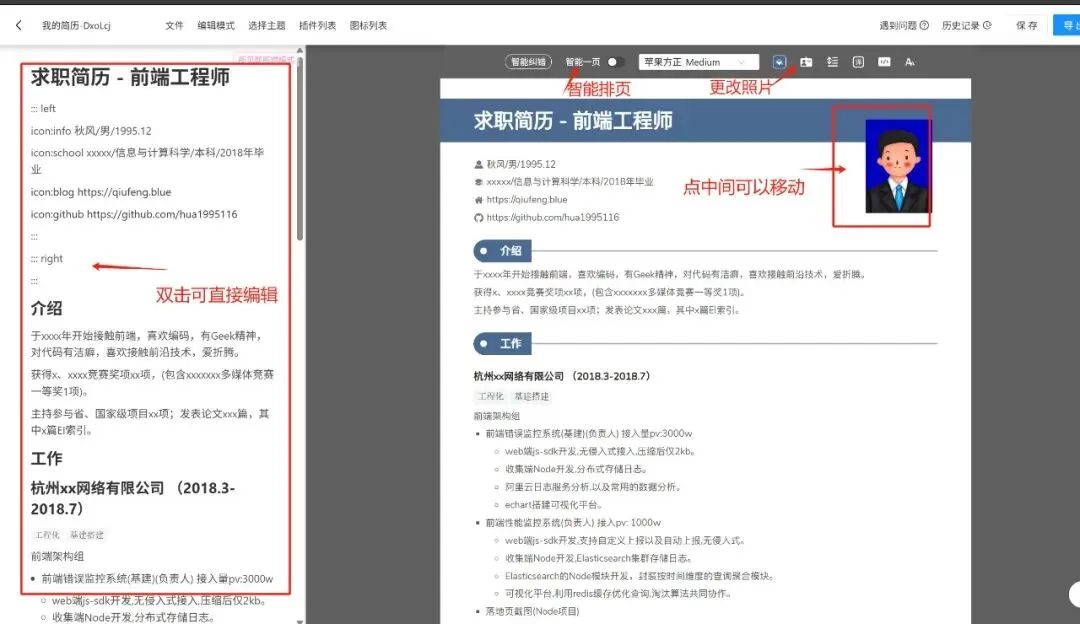Click the ::: left line in the editor
1080x624 pixels.
(43, 109)
